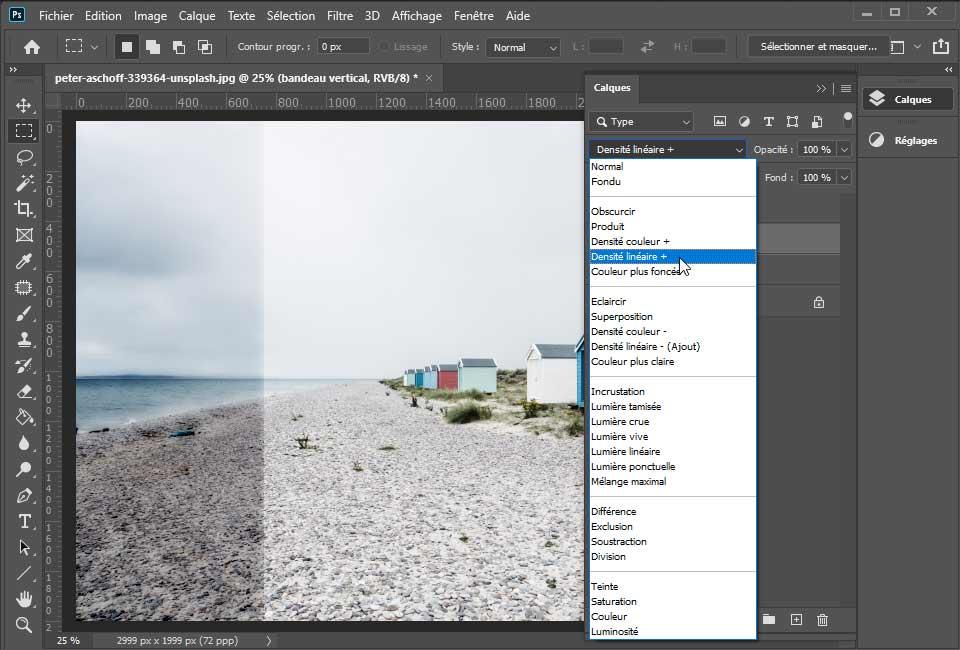Create a new layer group
This screenshot has height=650, width=960.
[x=769, y=620]
